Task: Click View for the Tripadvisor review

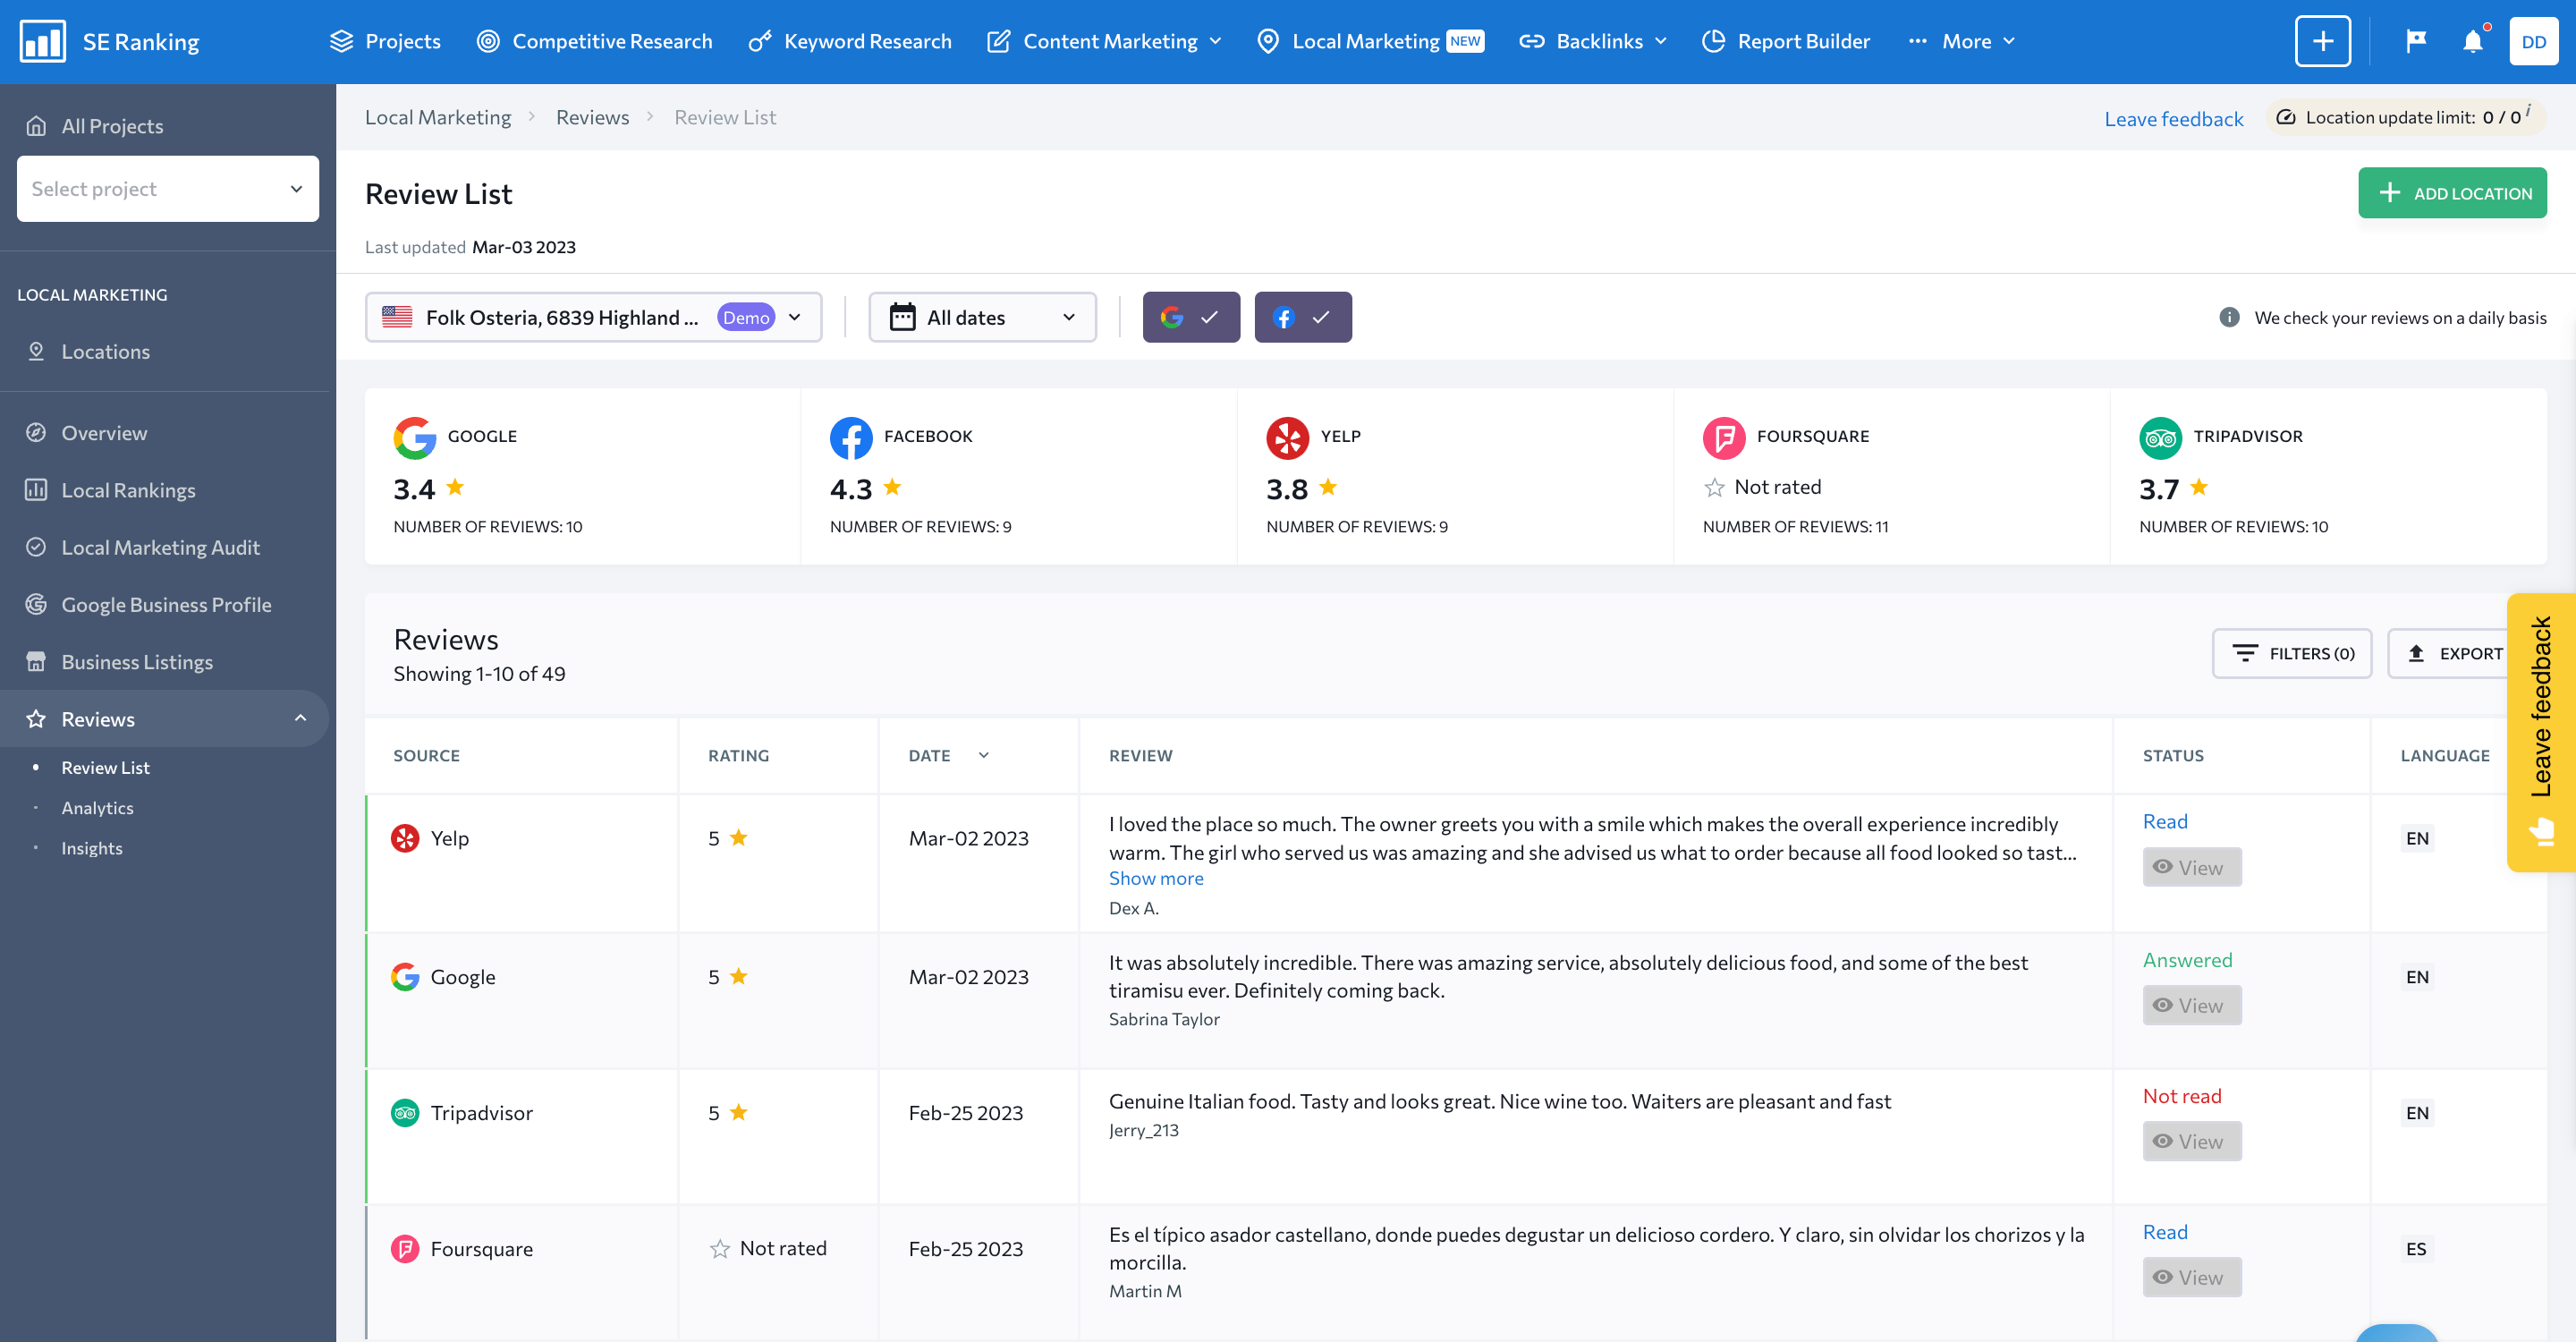Action: [x=2192, y=1141]
